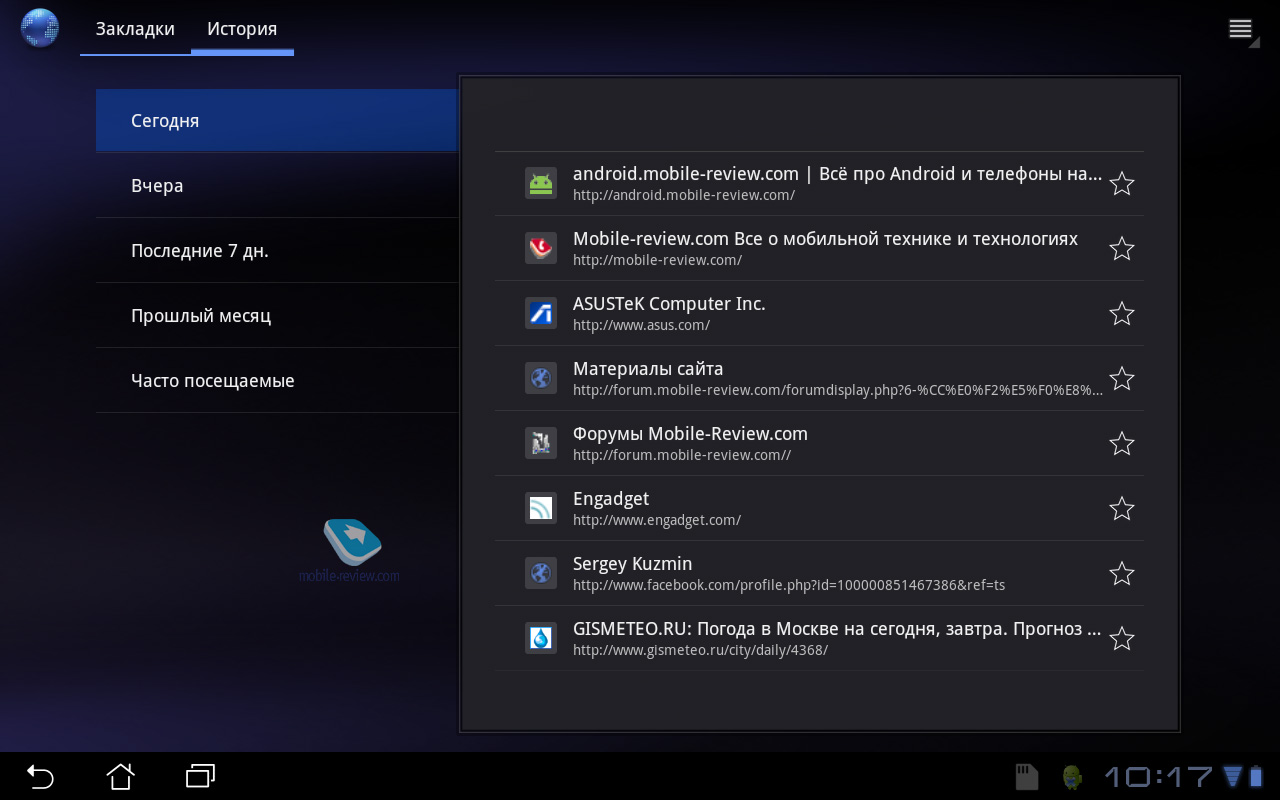Tap the clock in the status bar
The image size is (1280, 800).
coord(1158,776)
